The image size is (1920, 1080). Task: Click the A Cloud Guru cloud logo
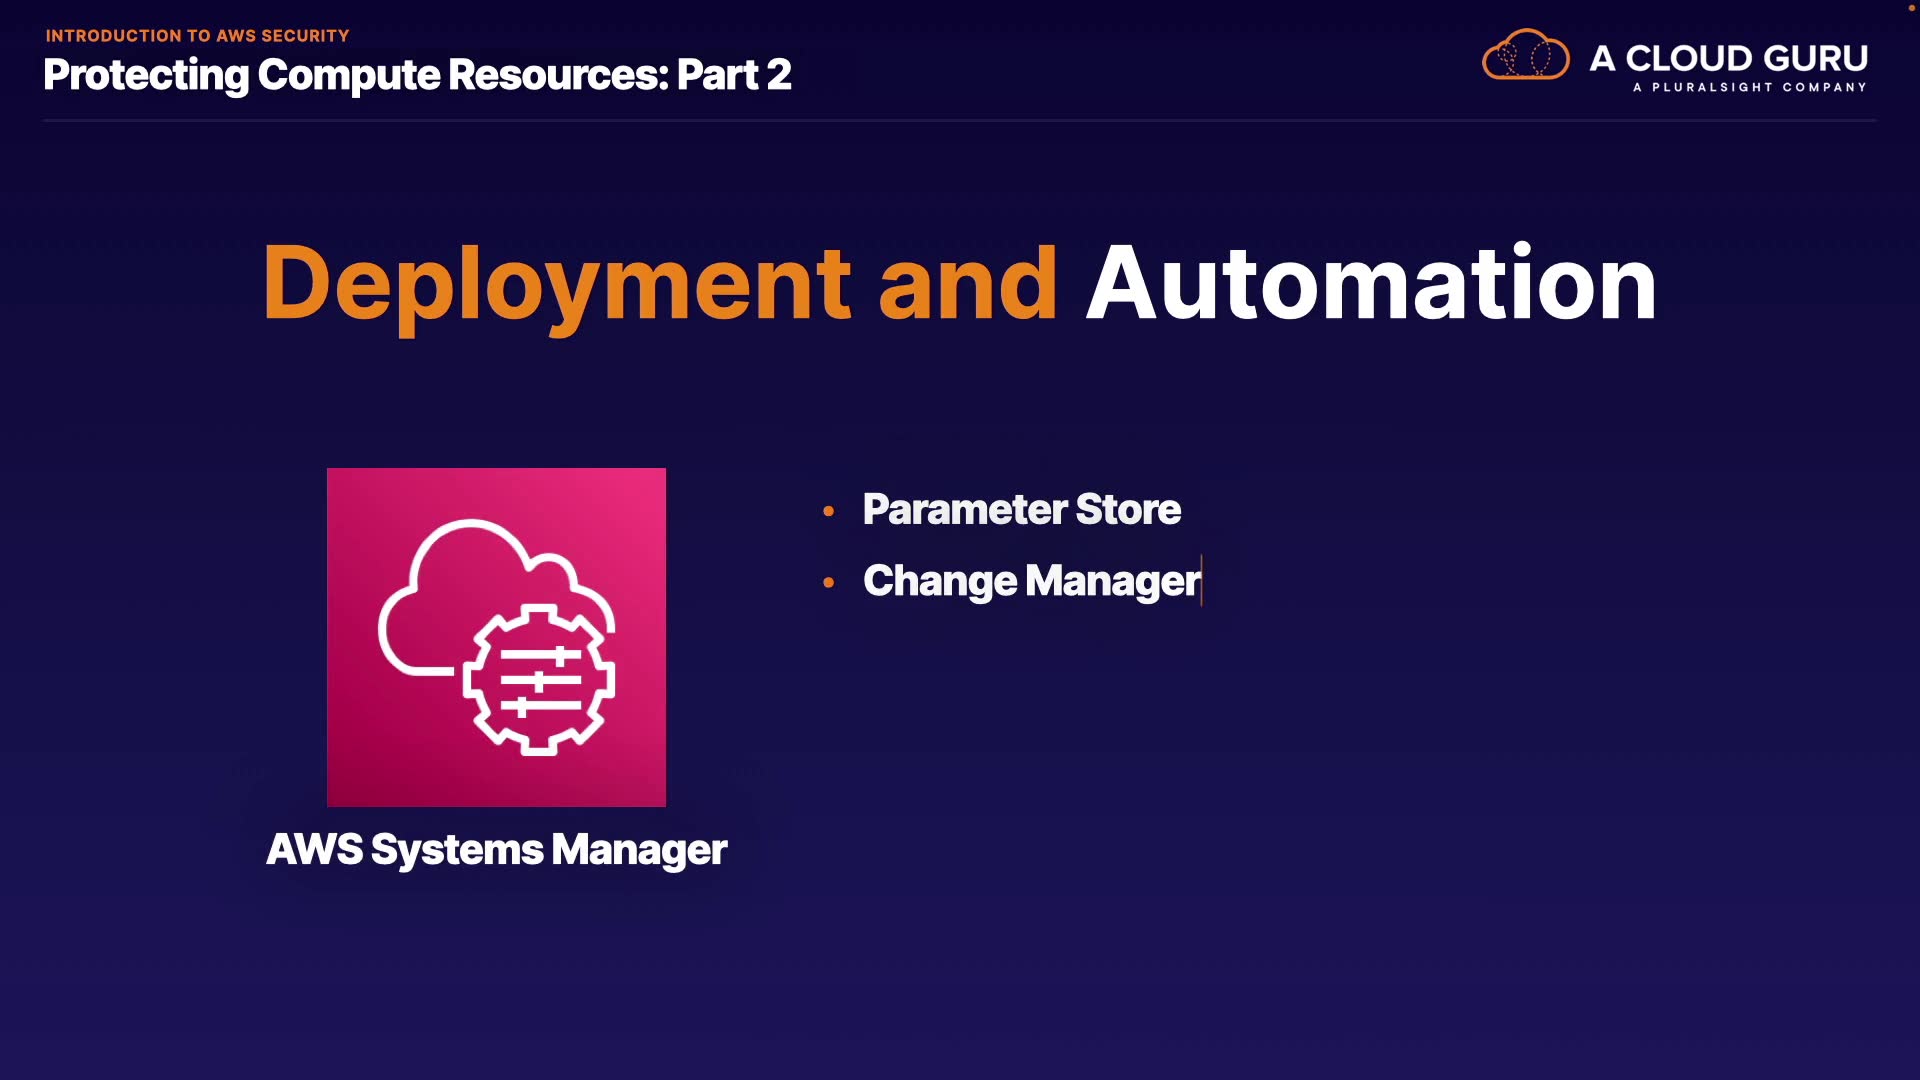tap(1525, 55)
